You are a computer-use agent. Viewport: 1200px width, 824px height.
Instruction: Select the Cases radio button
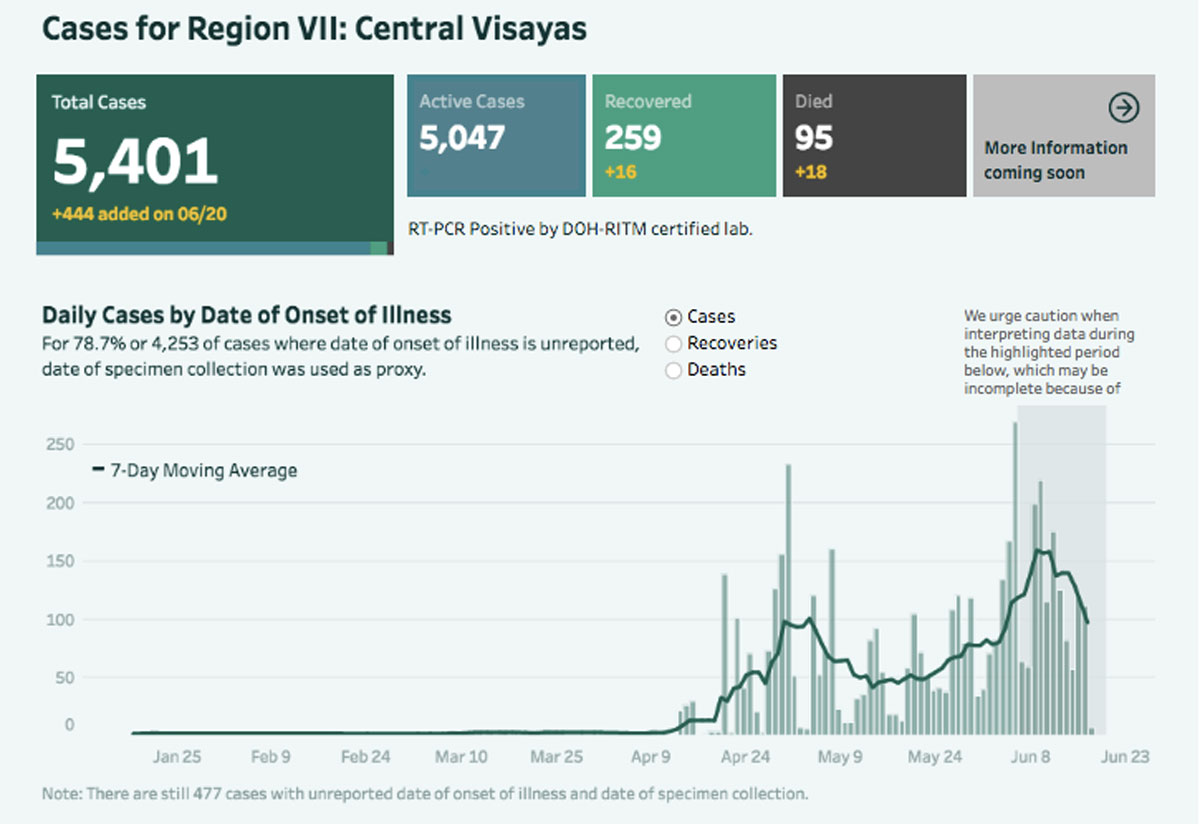point(673,317)
